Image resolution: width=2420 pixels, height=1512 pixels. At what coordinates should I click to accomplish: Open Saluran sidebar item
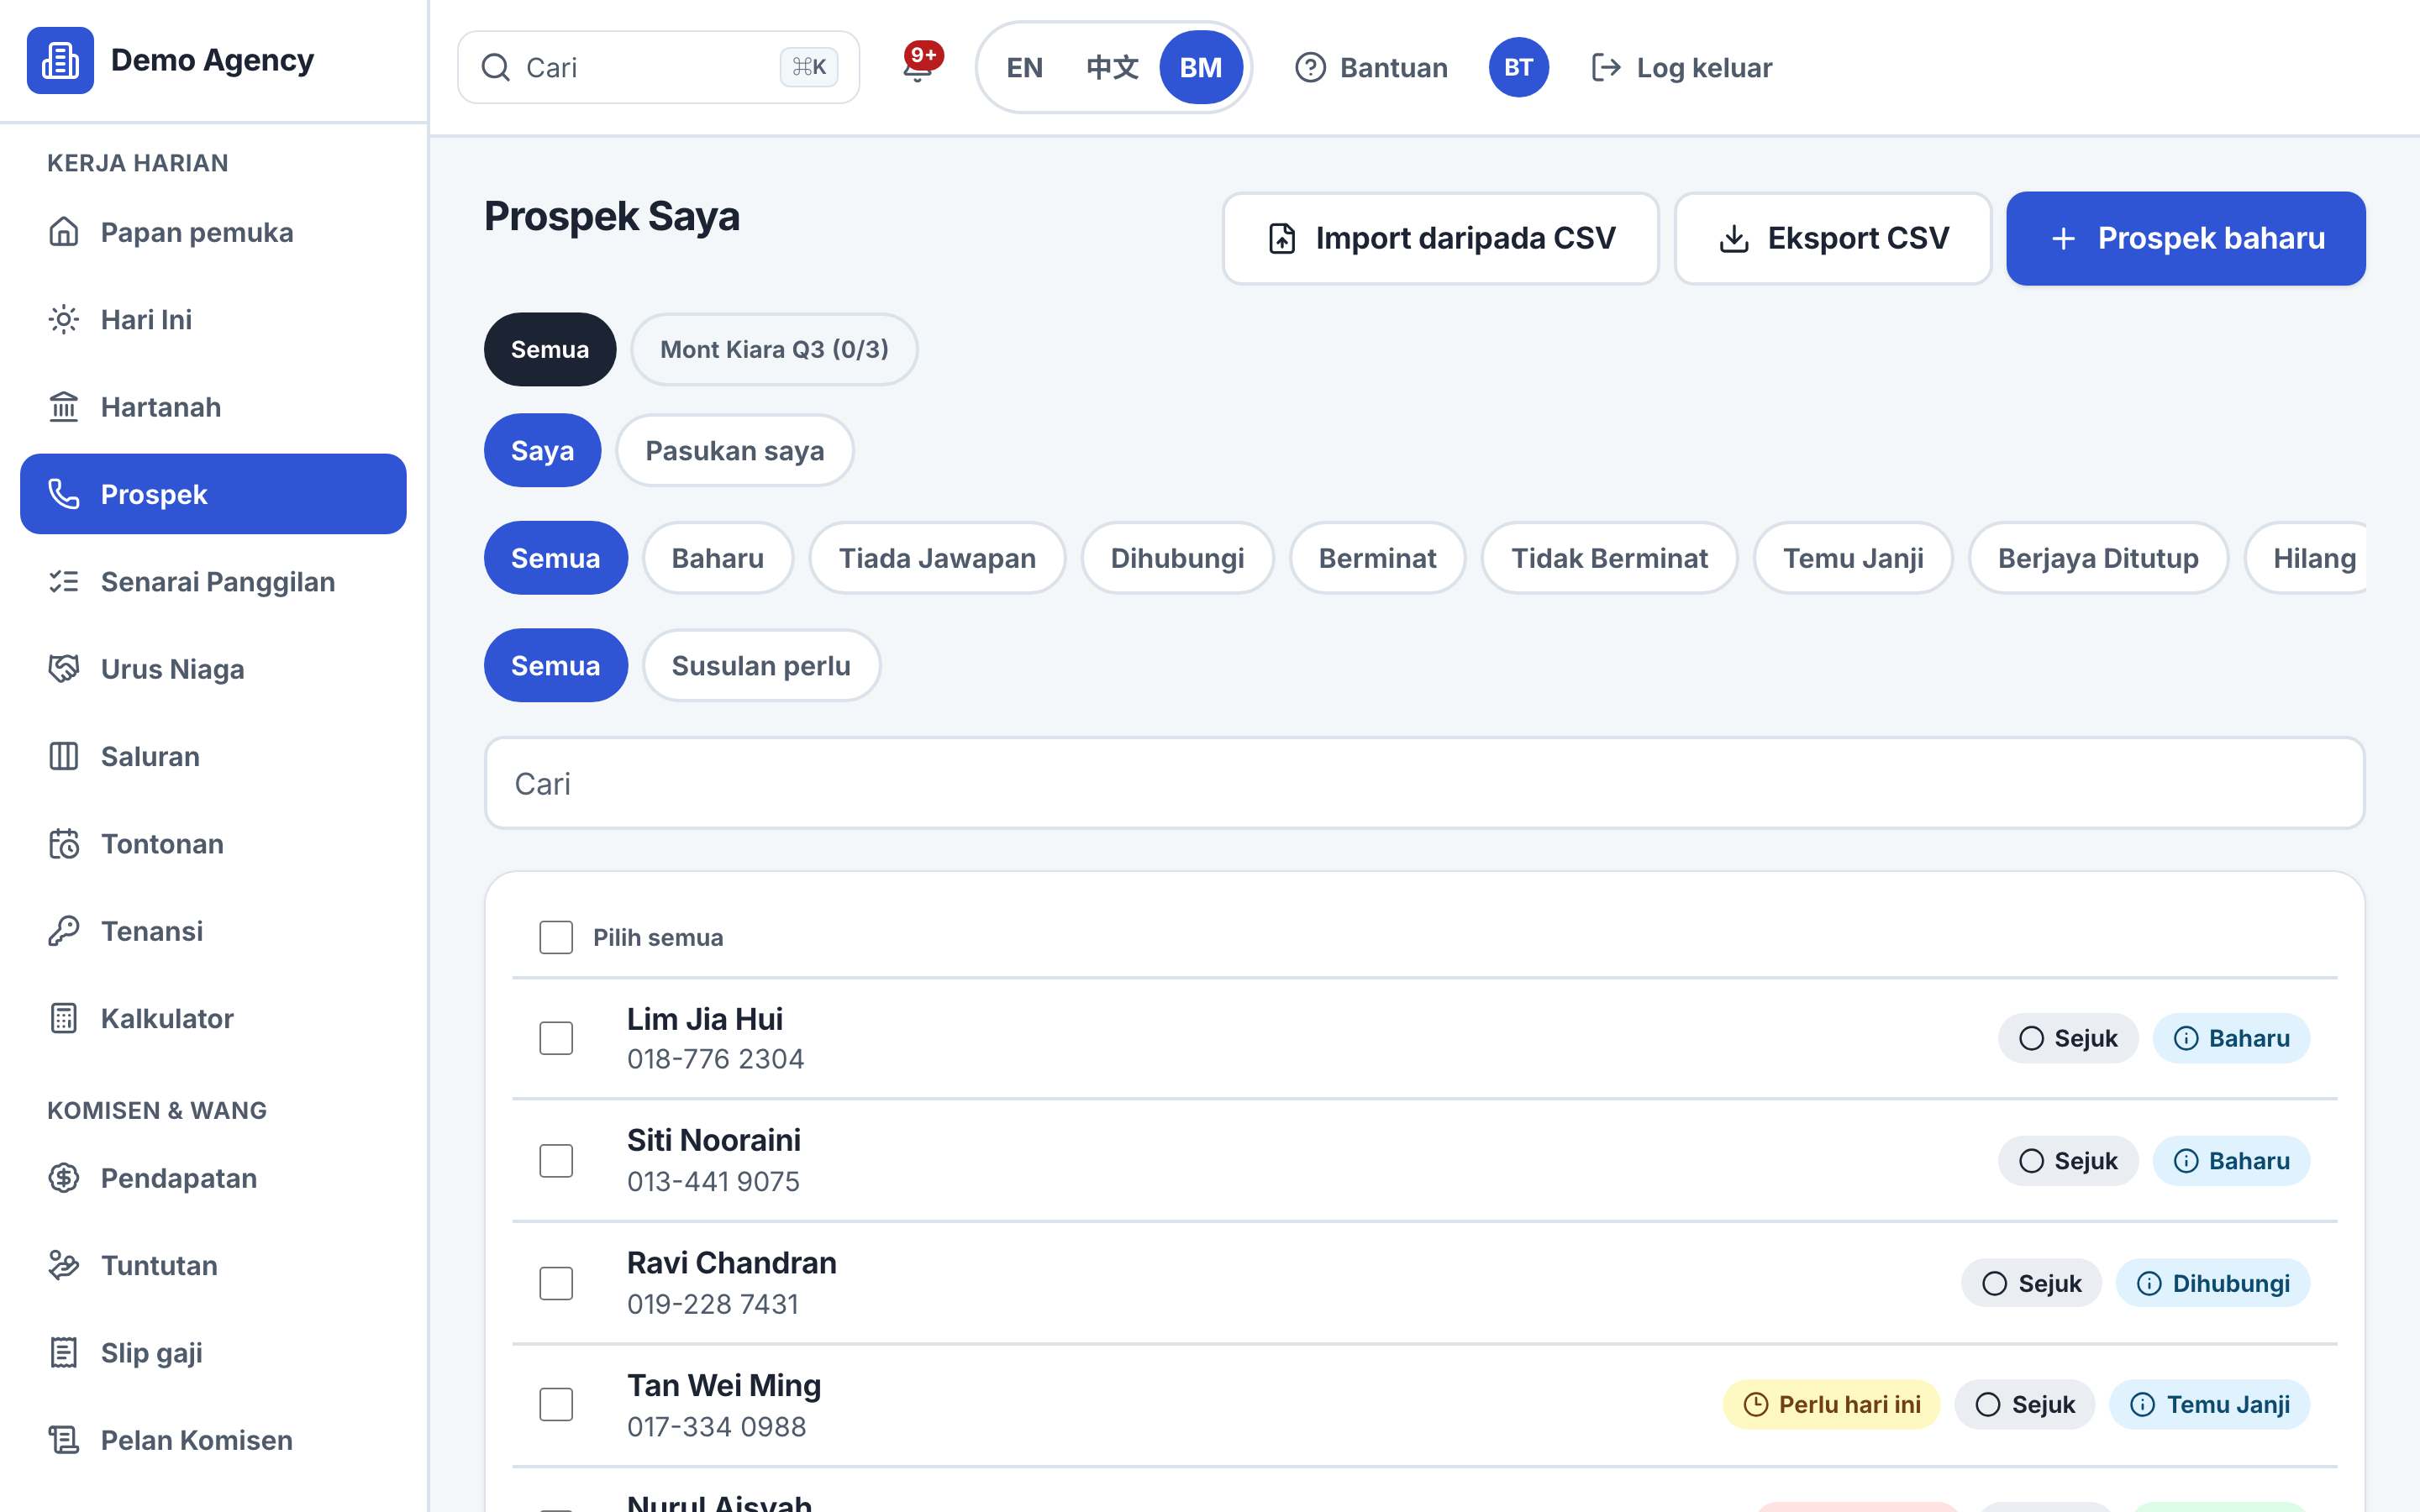pos(213,756)
